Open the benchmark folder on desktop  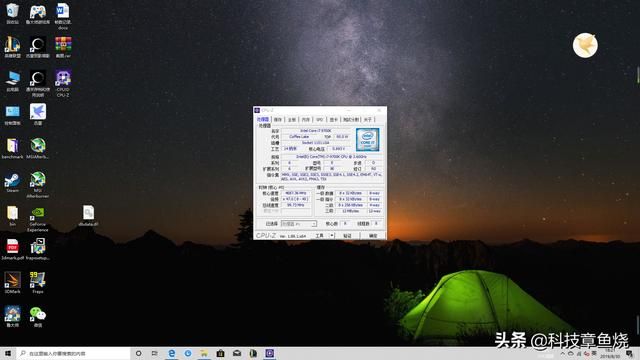tap(12, 148)
